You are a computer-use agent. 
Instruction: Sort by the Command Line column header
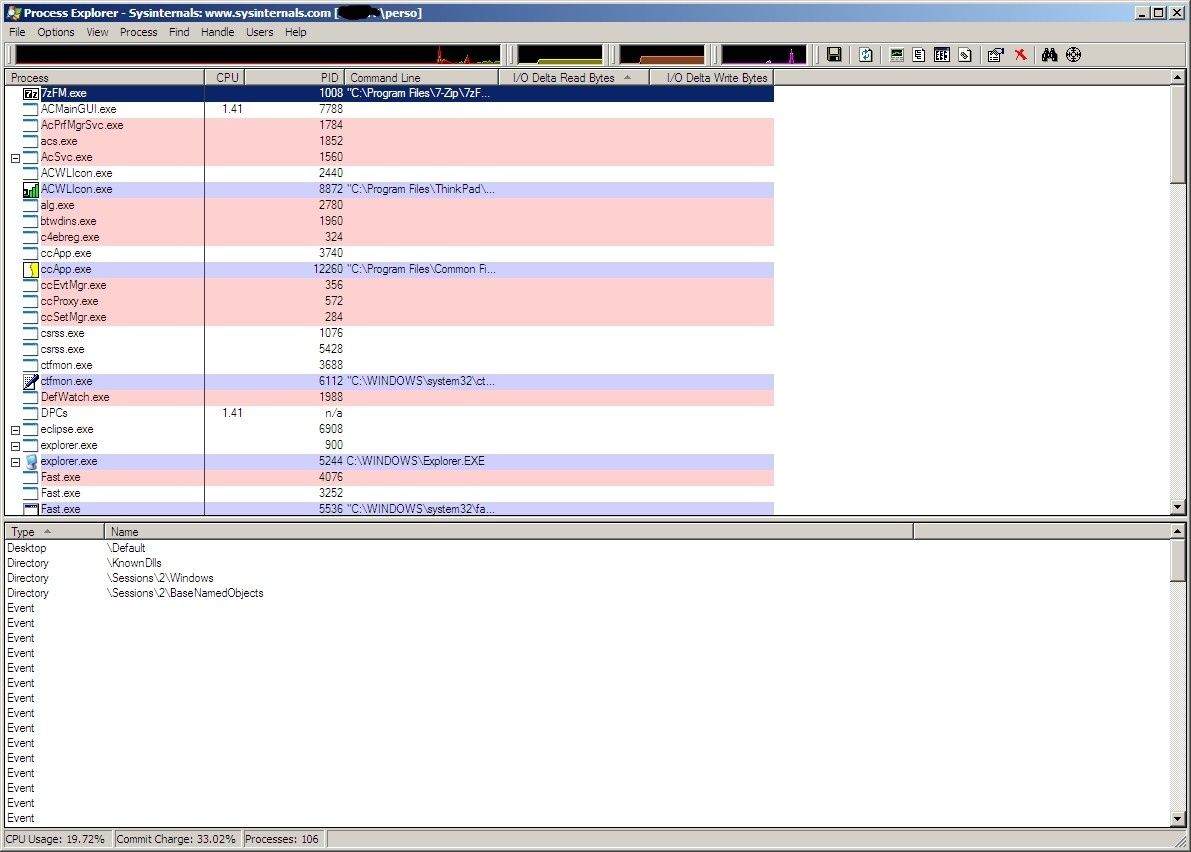coord(422,77)
